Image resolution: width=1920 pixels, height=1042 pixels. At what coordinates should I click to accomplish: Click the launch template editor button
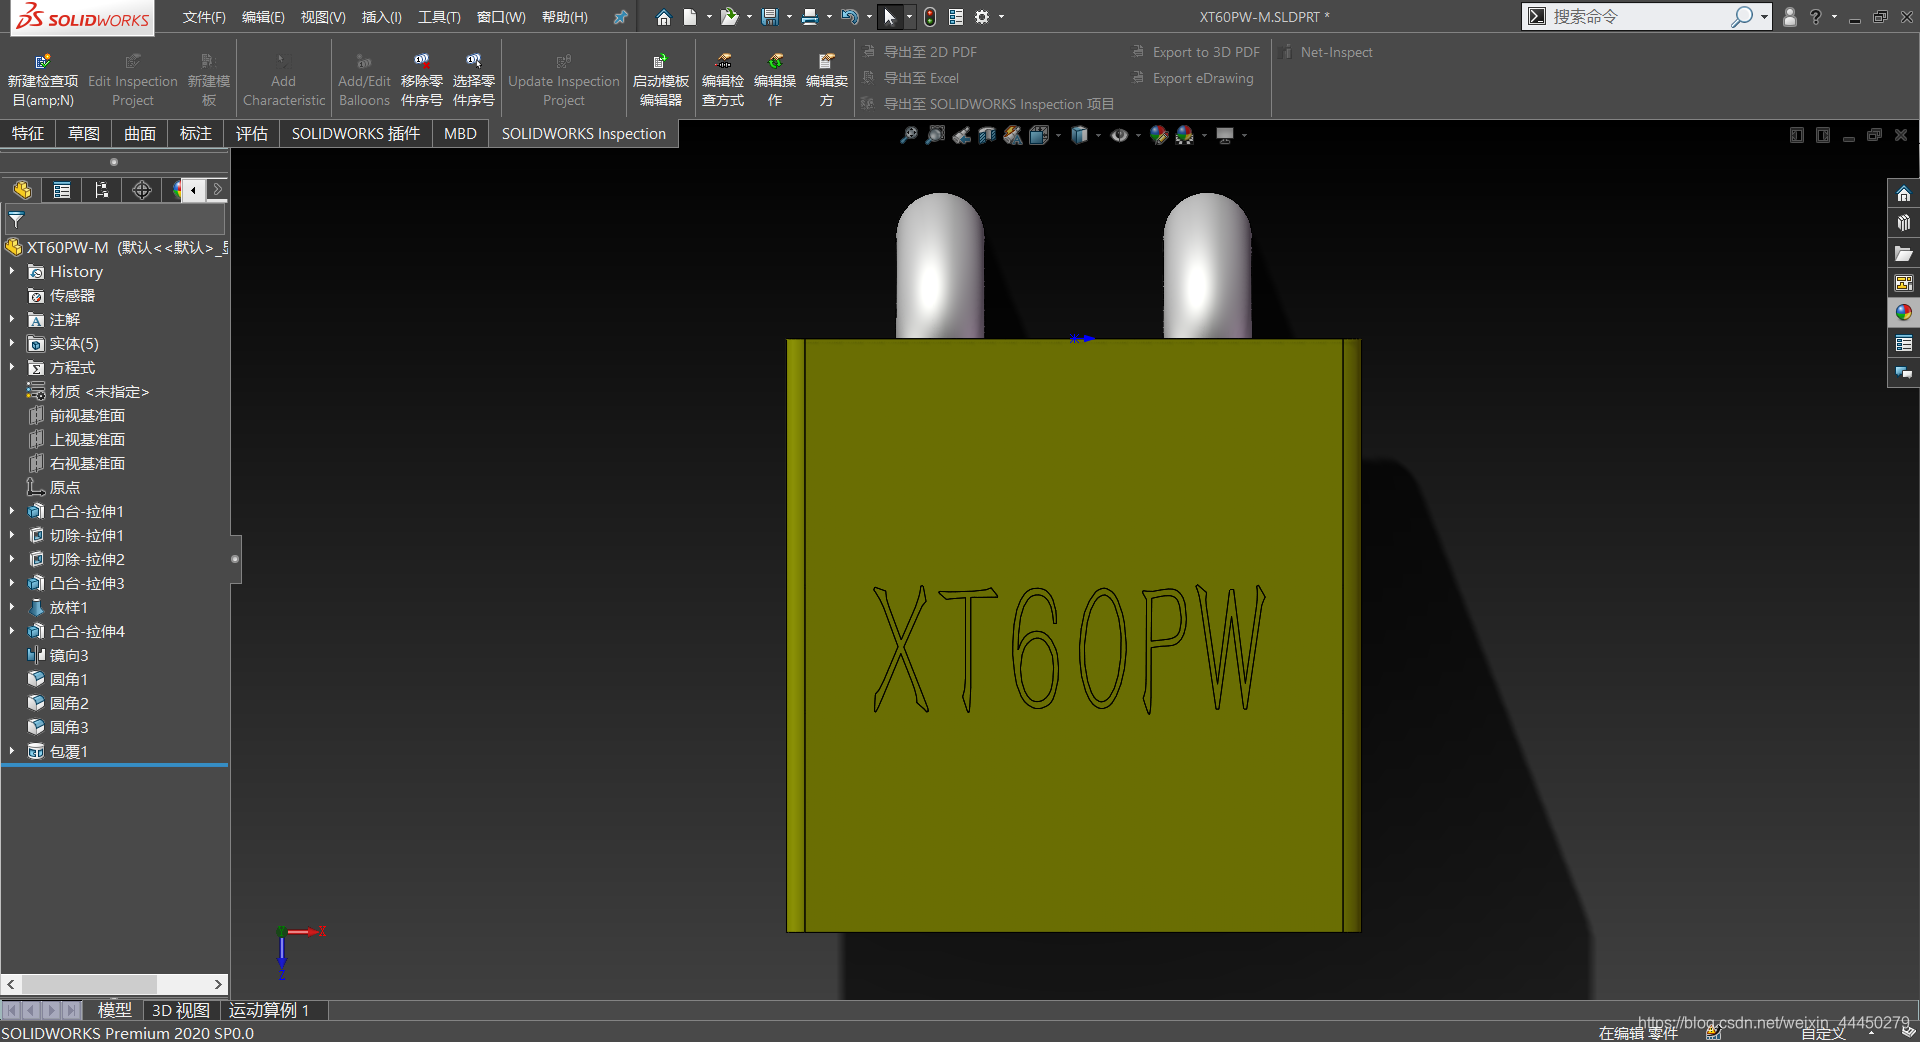click(661, 80)
